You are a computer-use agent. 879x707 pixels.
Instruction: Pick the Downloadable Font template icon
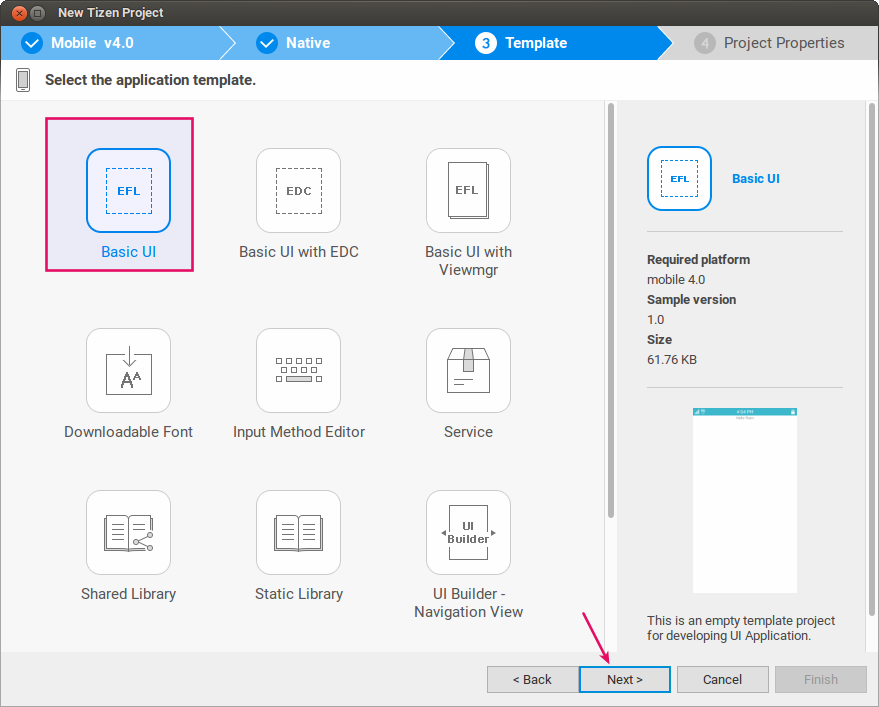(128, 370)
